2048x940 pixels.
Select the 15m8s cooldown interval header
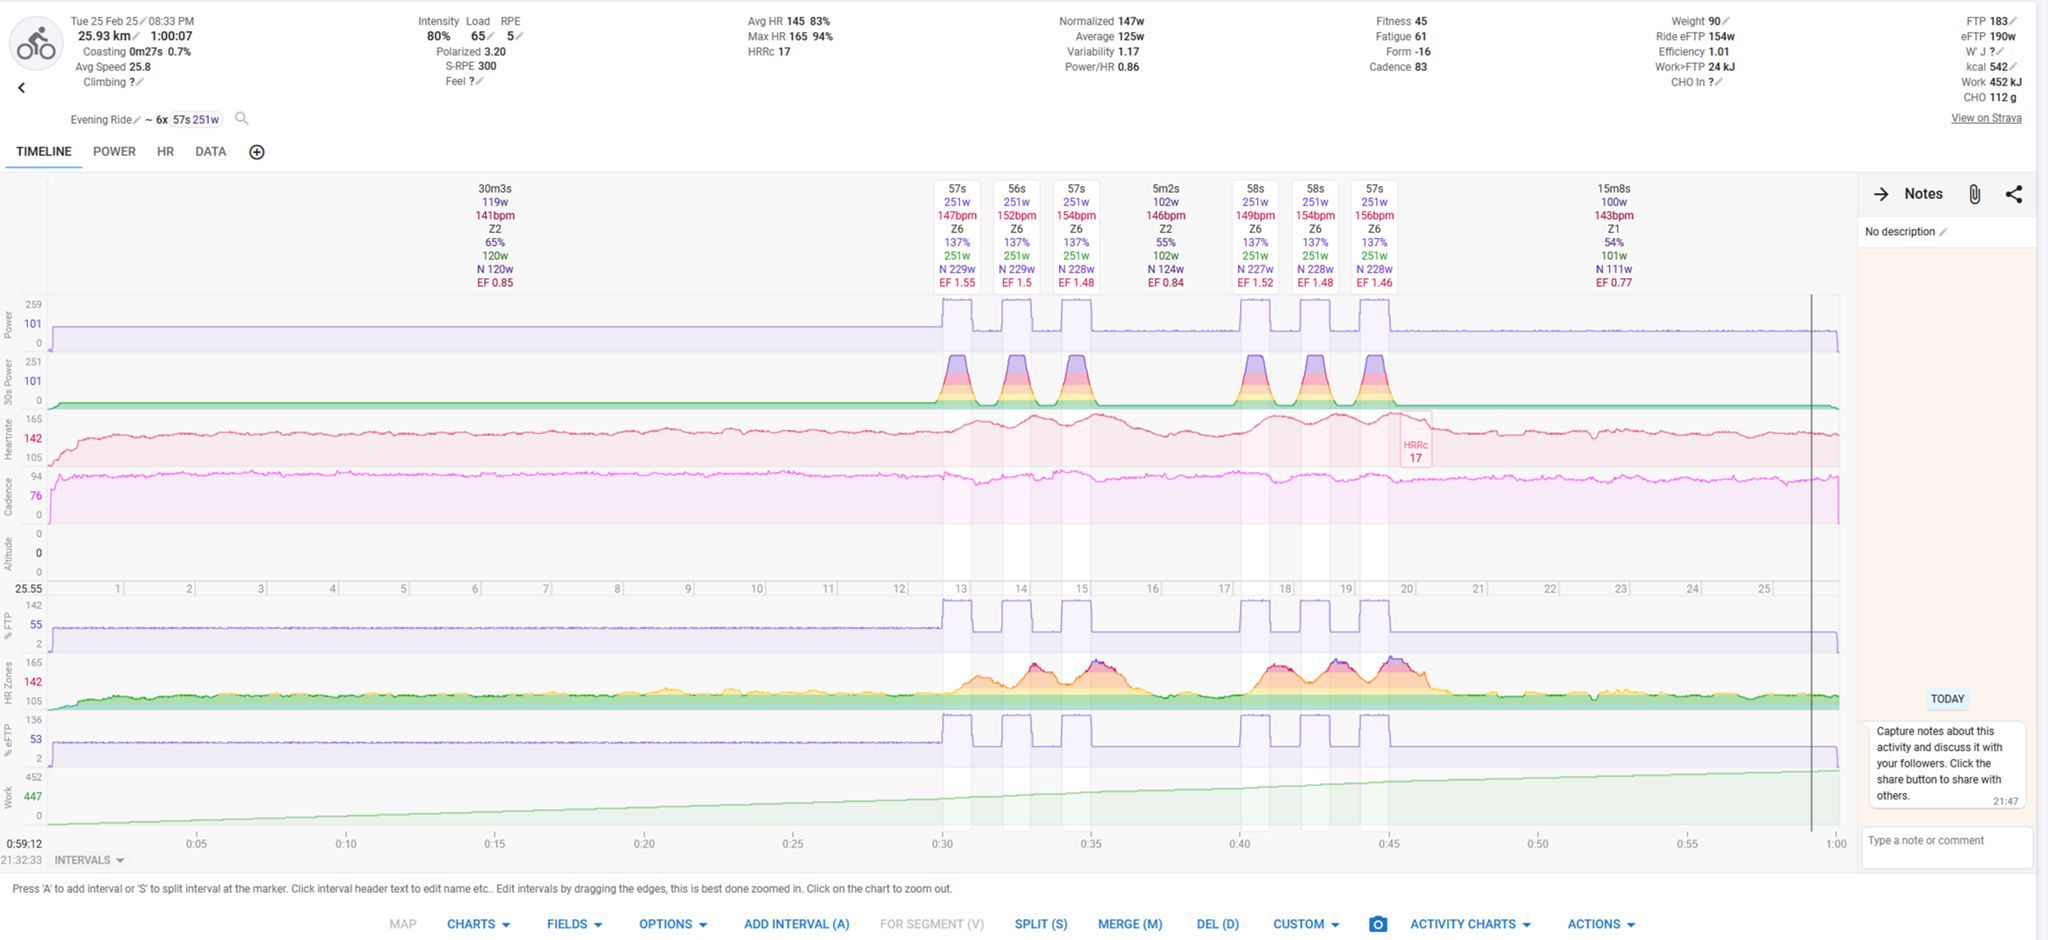[x=1614, y=236]
